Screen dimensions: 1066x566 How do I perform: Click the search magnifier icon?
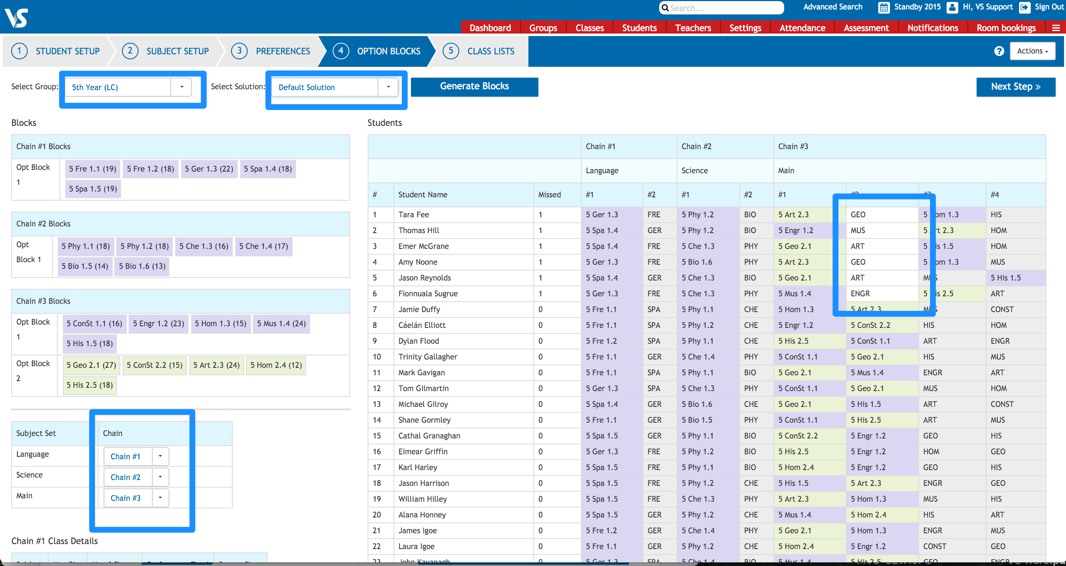point(666,8)
